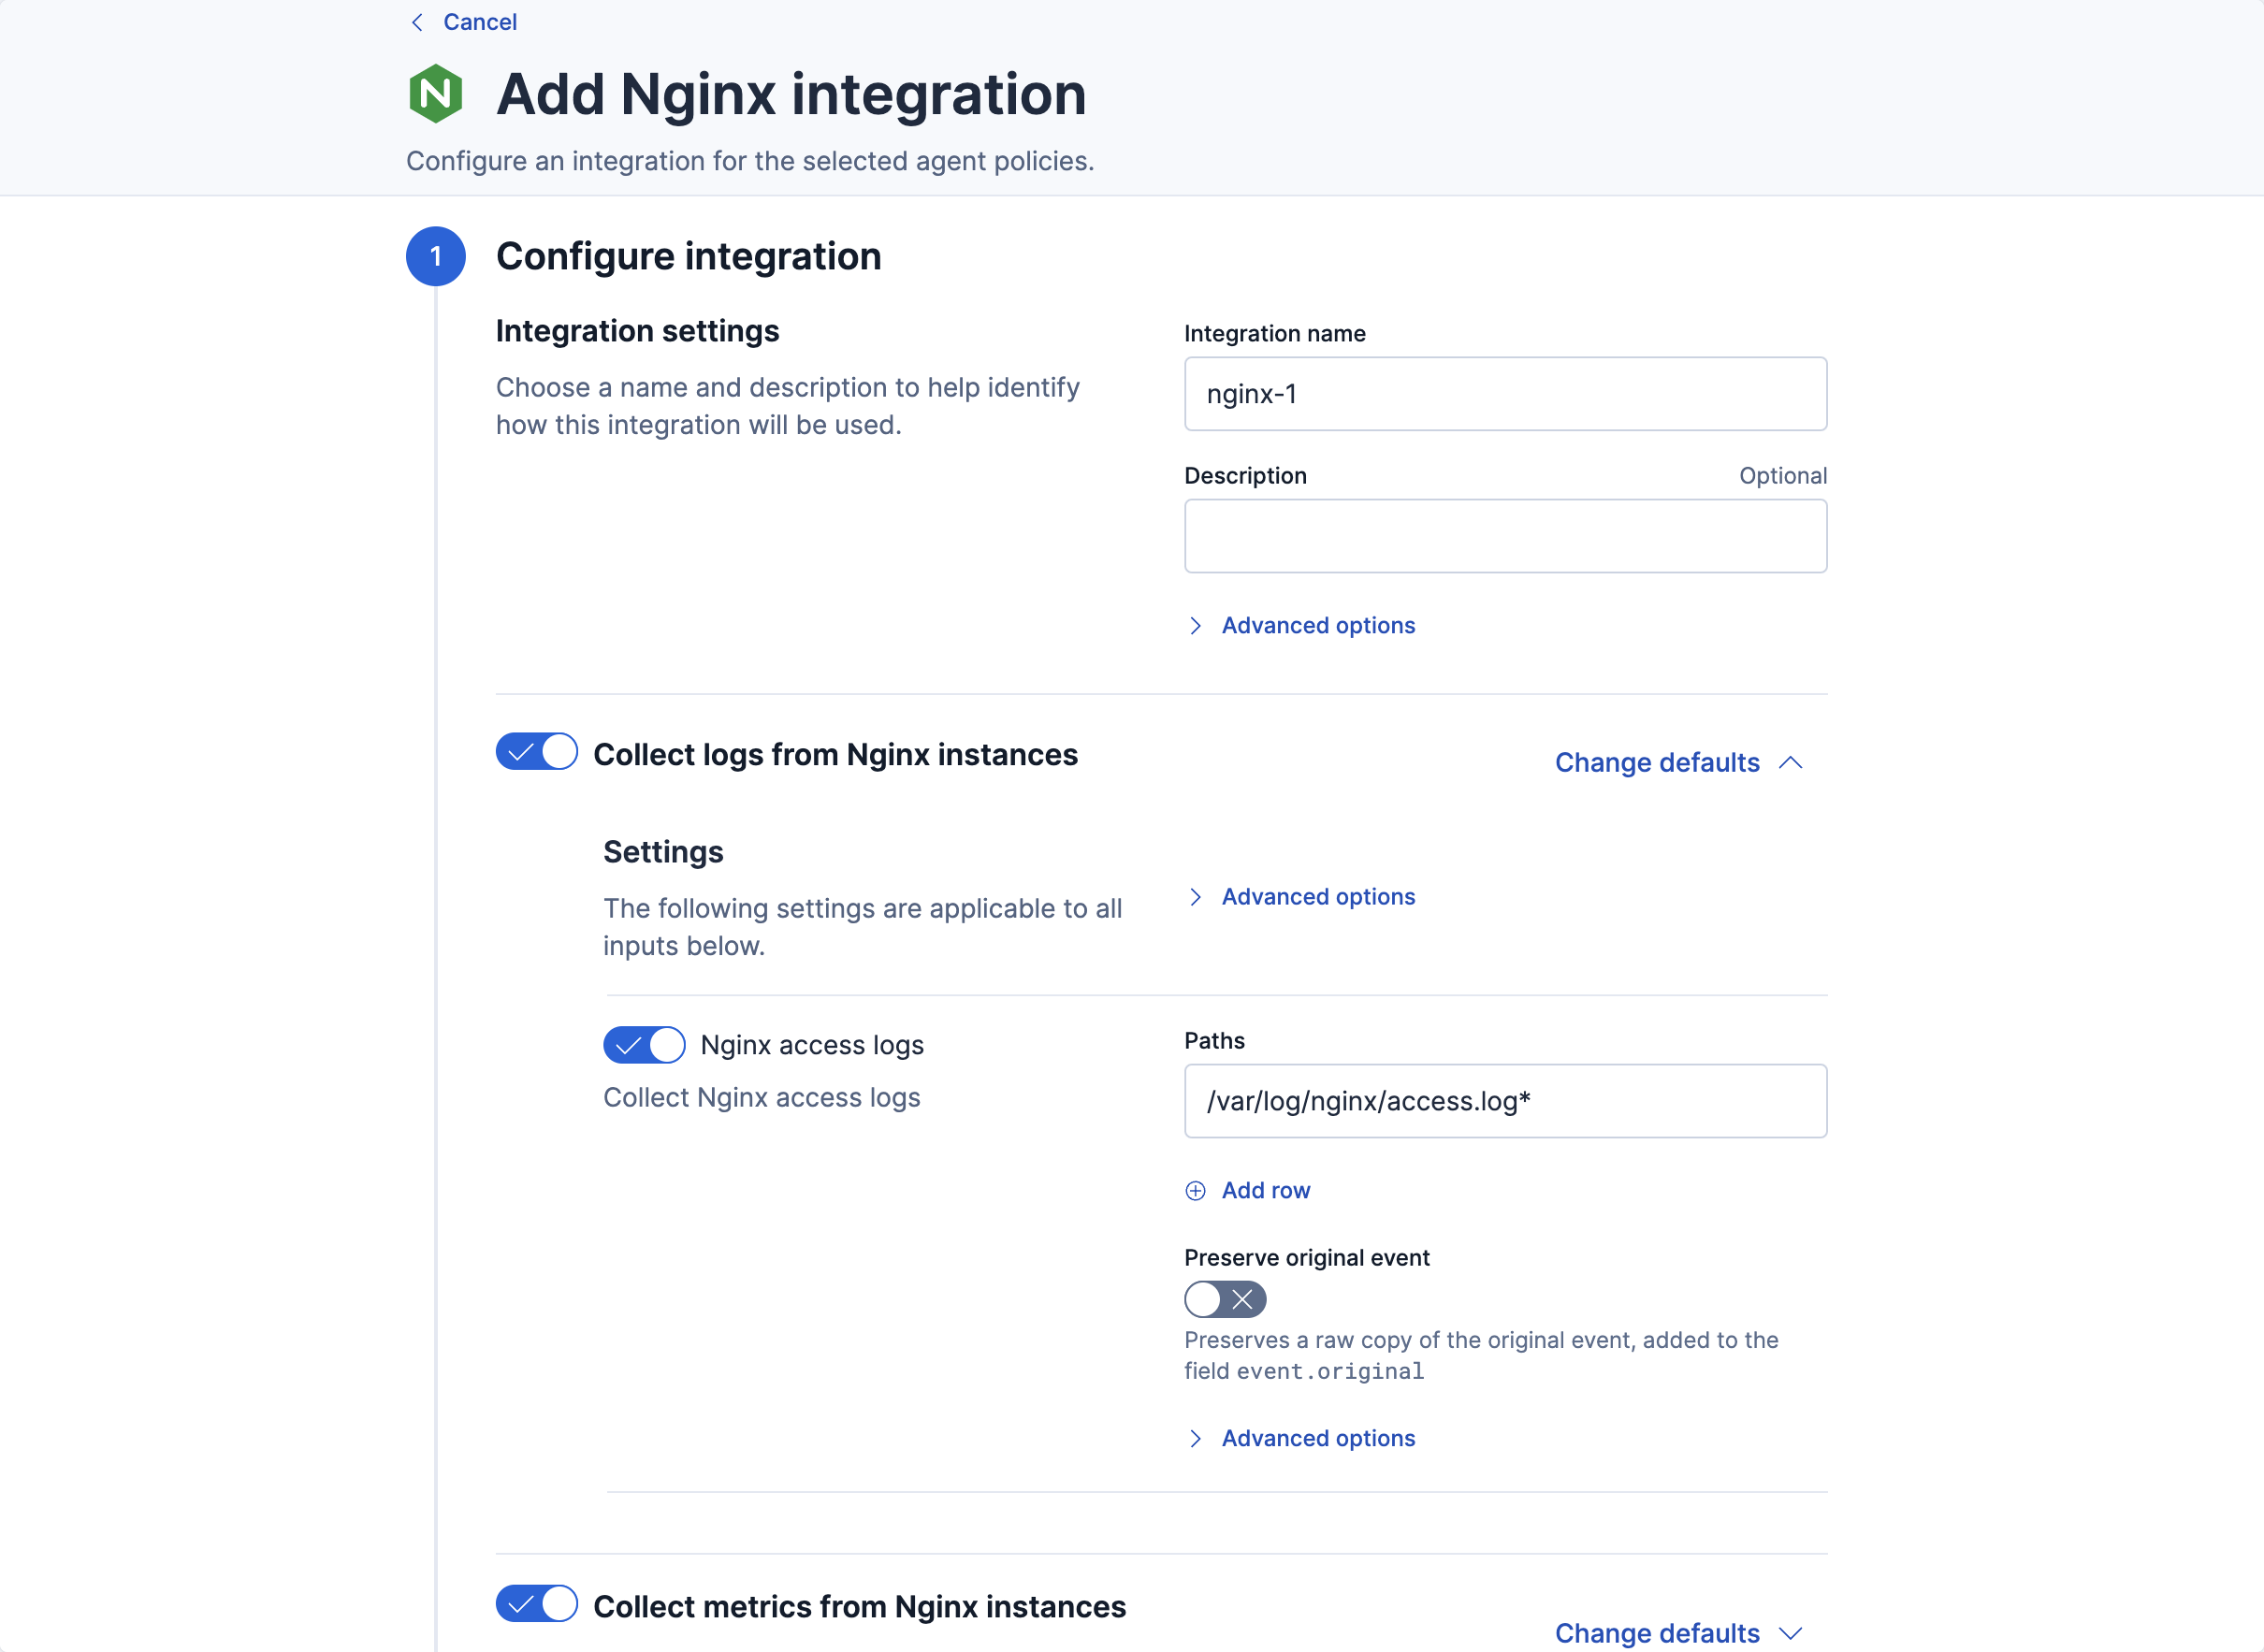Viewport: 2264px width, 1652px height.
Task: Click the back chevron beside Cancel
Action: (418, 22)
